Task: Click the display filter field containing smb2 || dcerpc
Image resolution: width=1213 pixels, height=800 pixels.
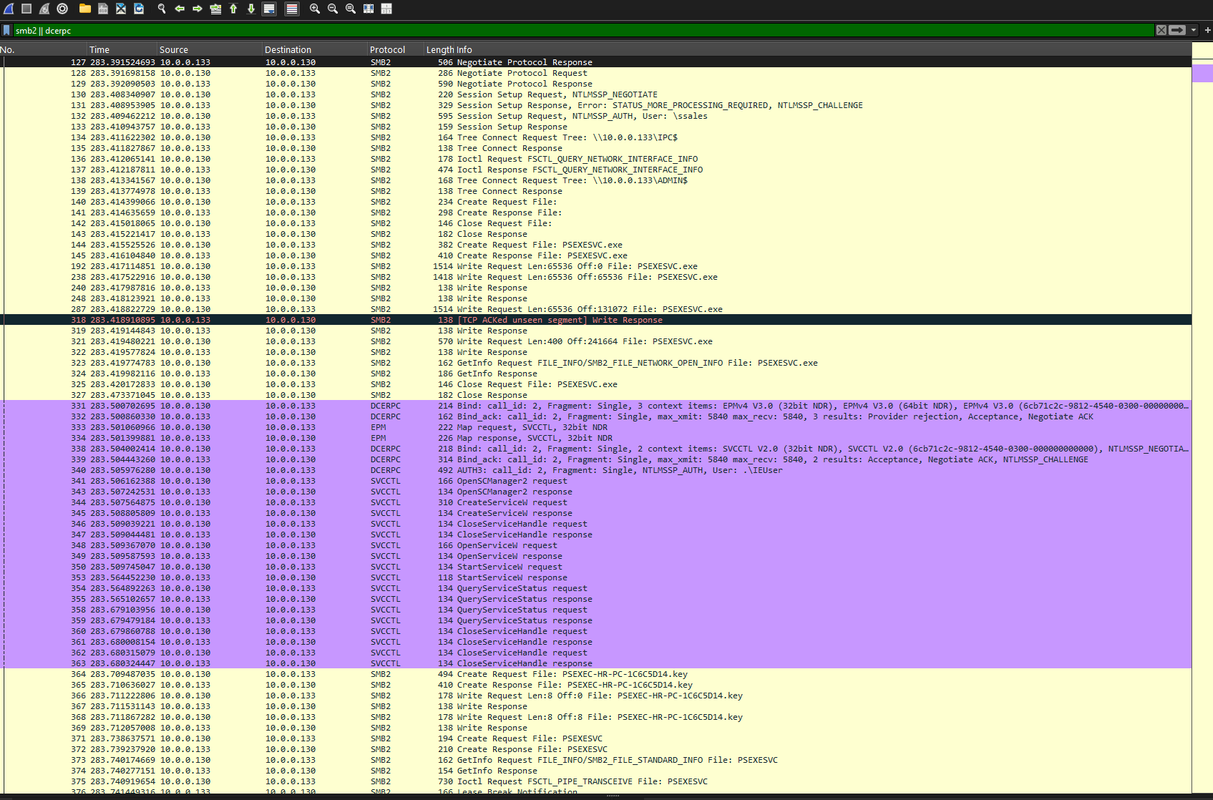Action: click(584, 30)
